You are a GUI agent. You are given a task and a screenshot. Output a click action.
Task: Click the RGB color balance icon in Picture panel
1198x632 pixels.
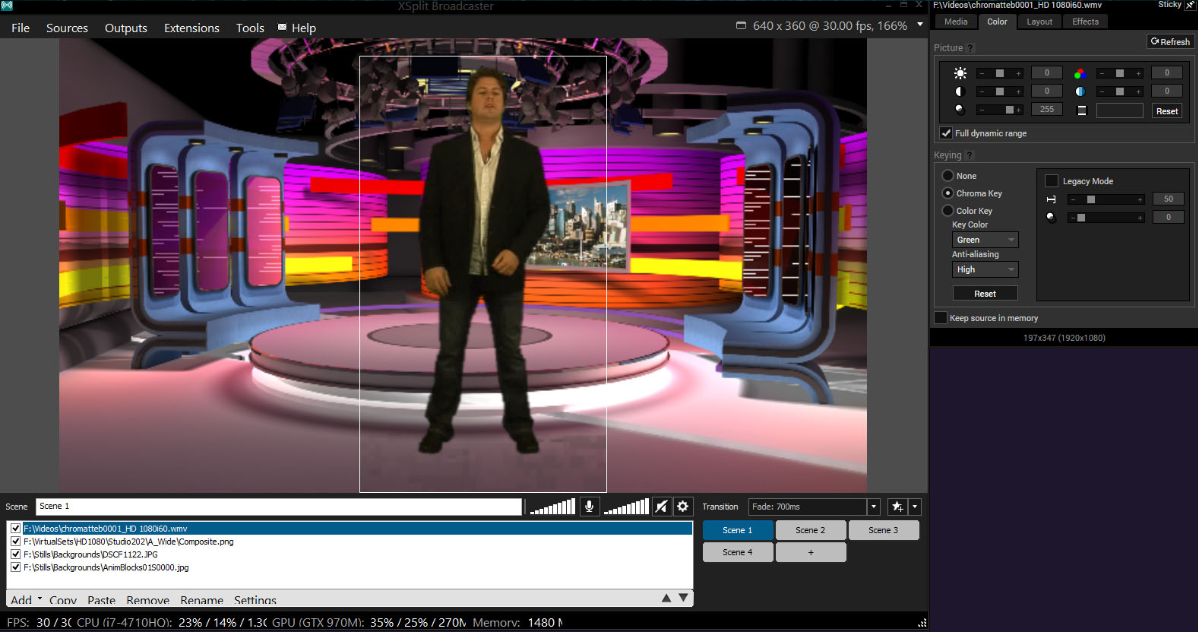(x=1080, y=73)
